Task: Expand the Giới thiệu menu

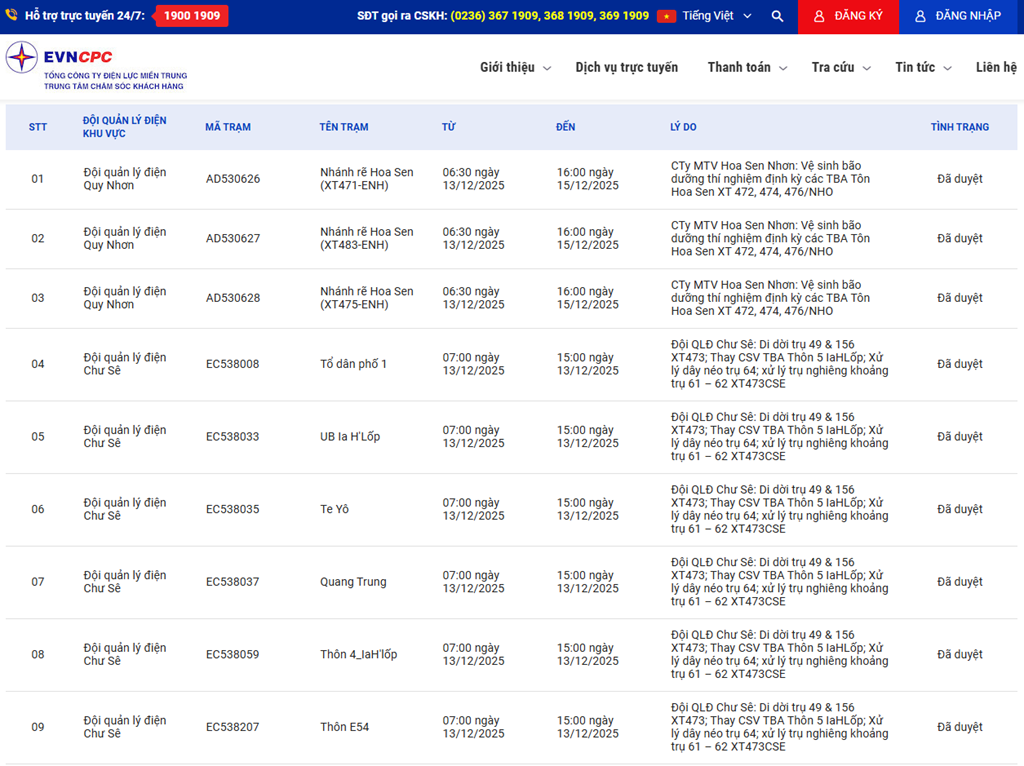Action: (514, 68)
